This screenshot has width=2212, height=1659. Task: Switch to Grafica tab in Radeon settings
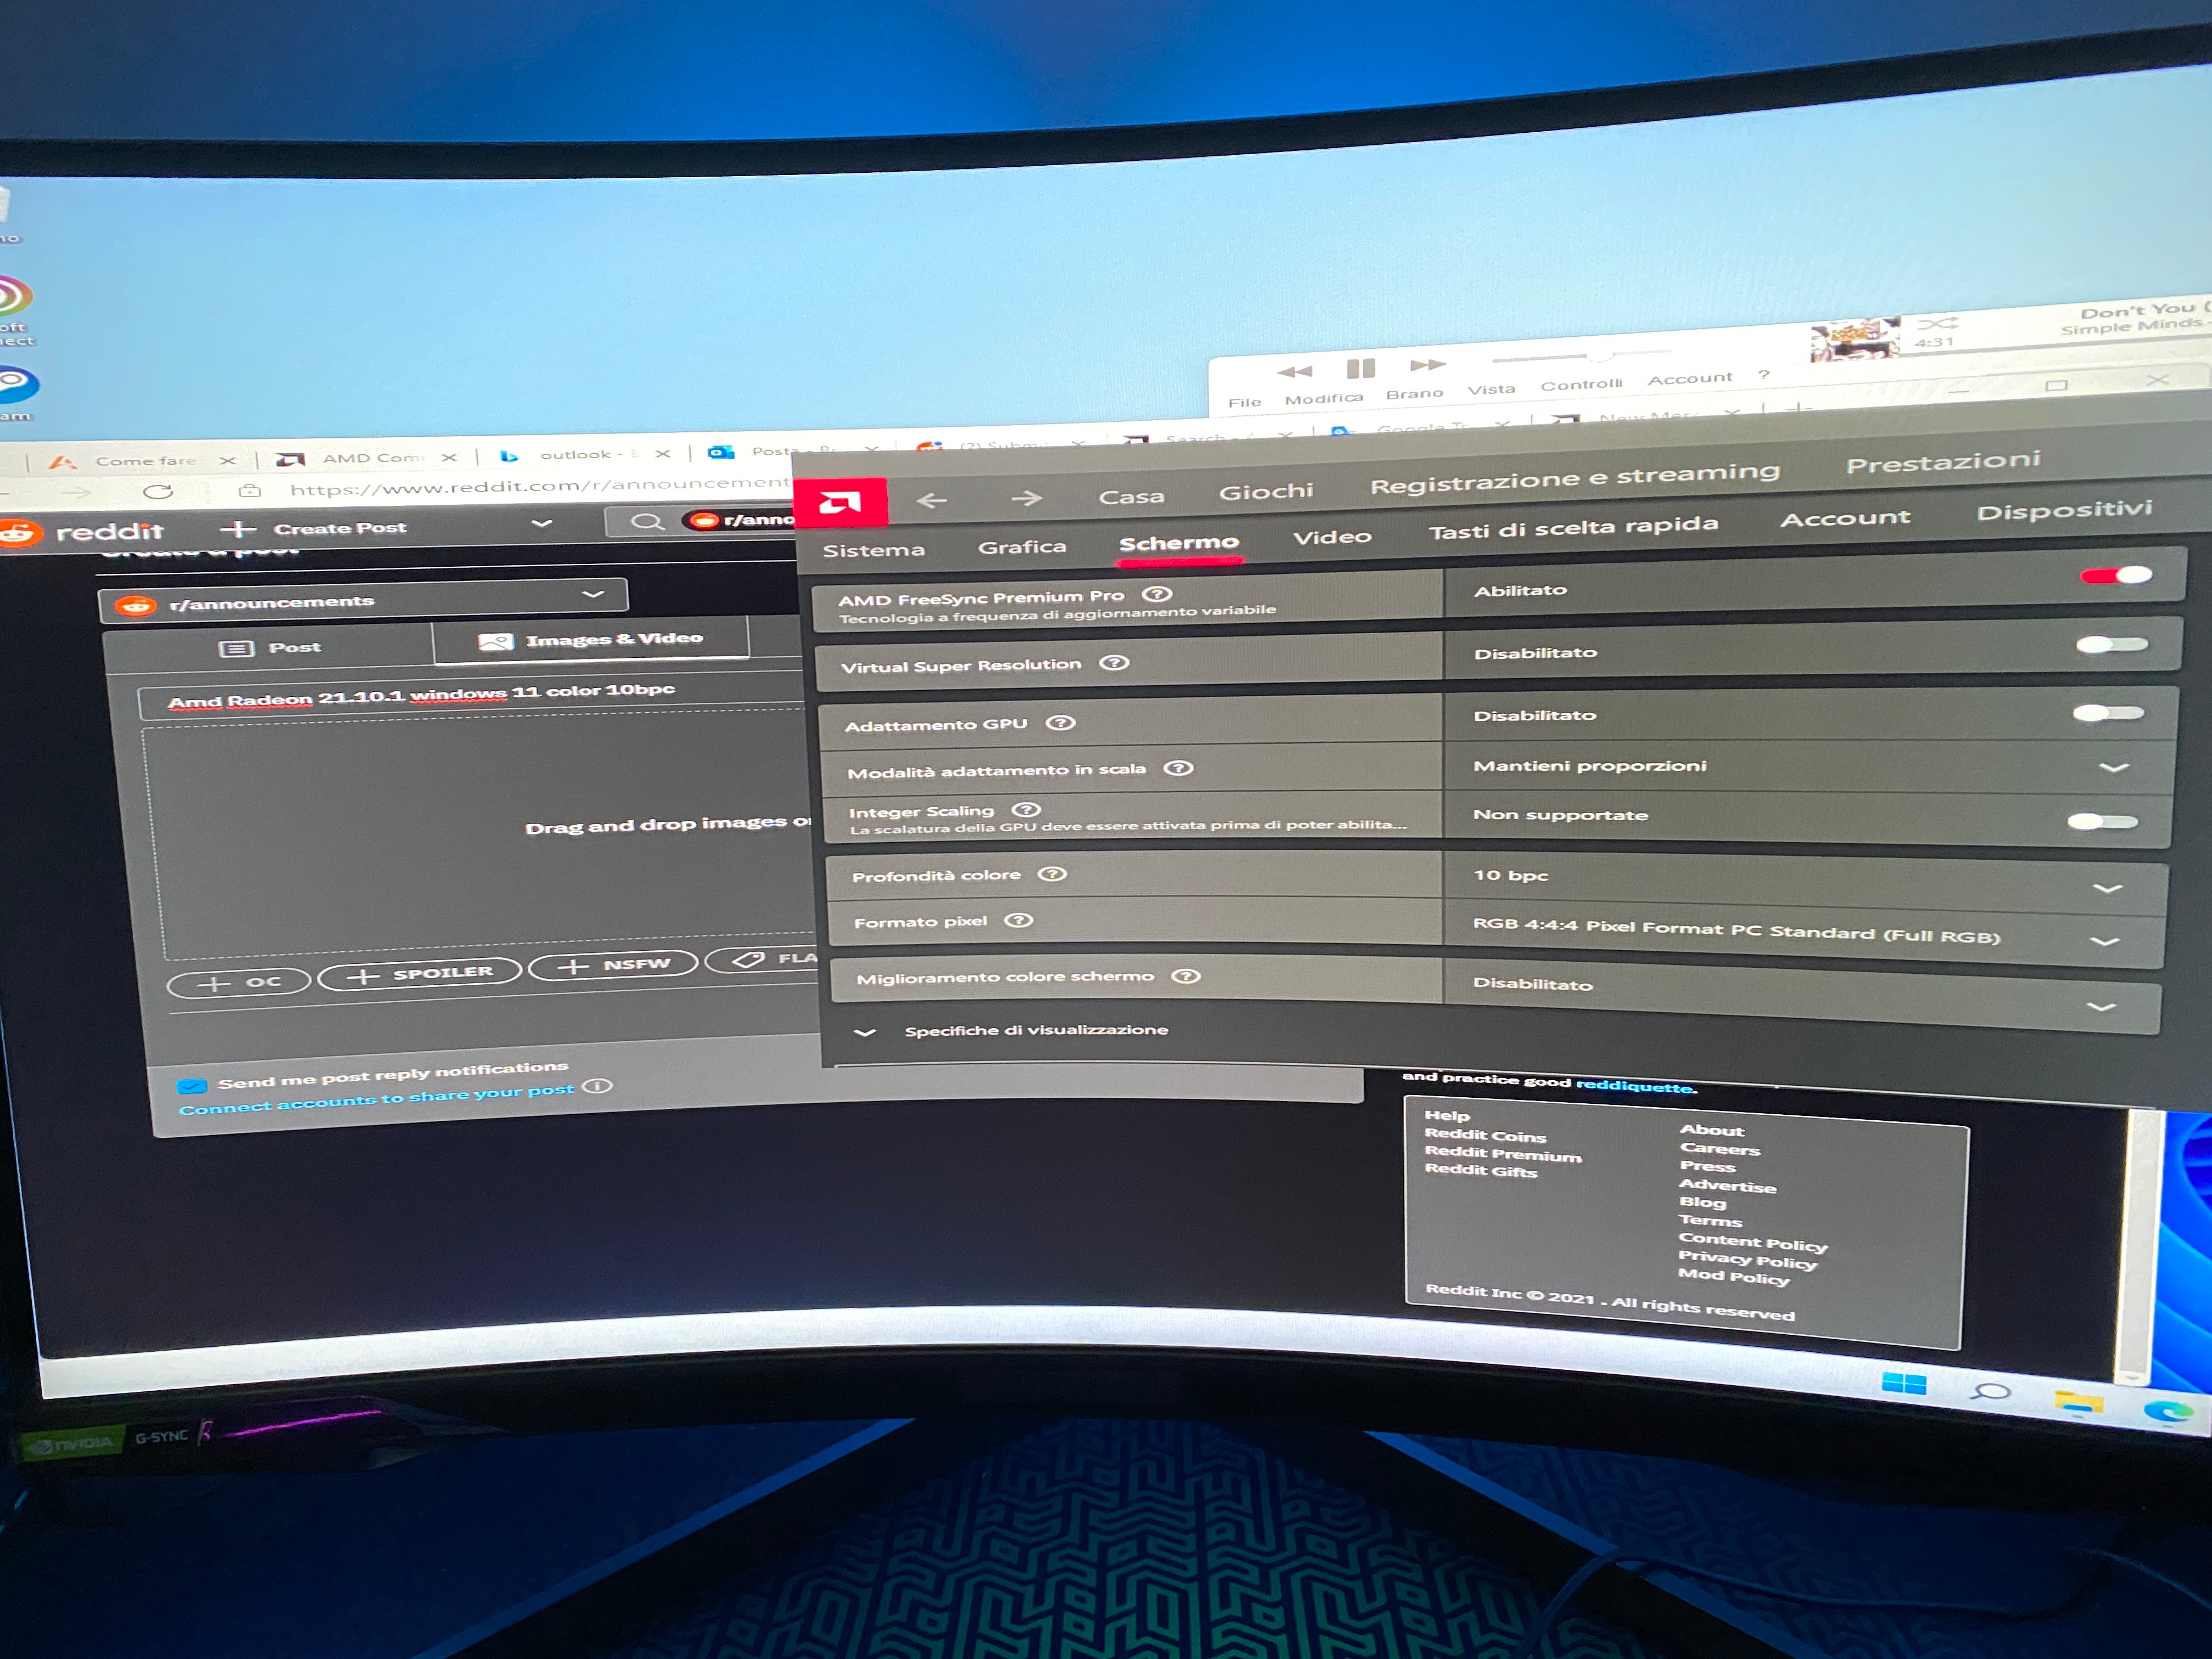click(x=1022, y=547)
